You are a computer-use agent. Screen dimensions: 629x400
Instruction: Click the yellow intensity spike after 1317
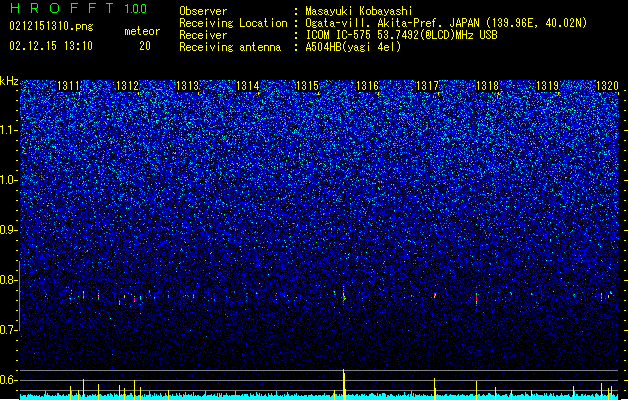point(434,388)
